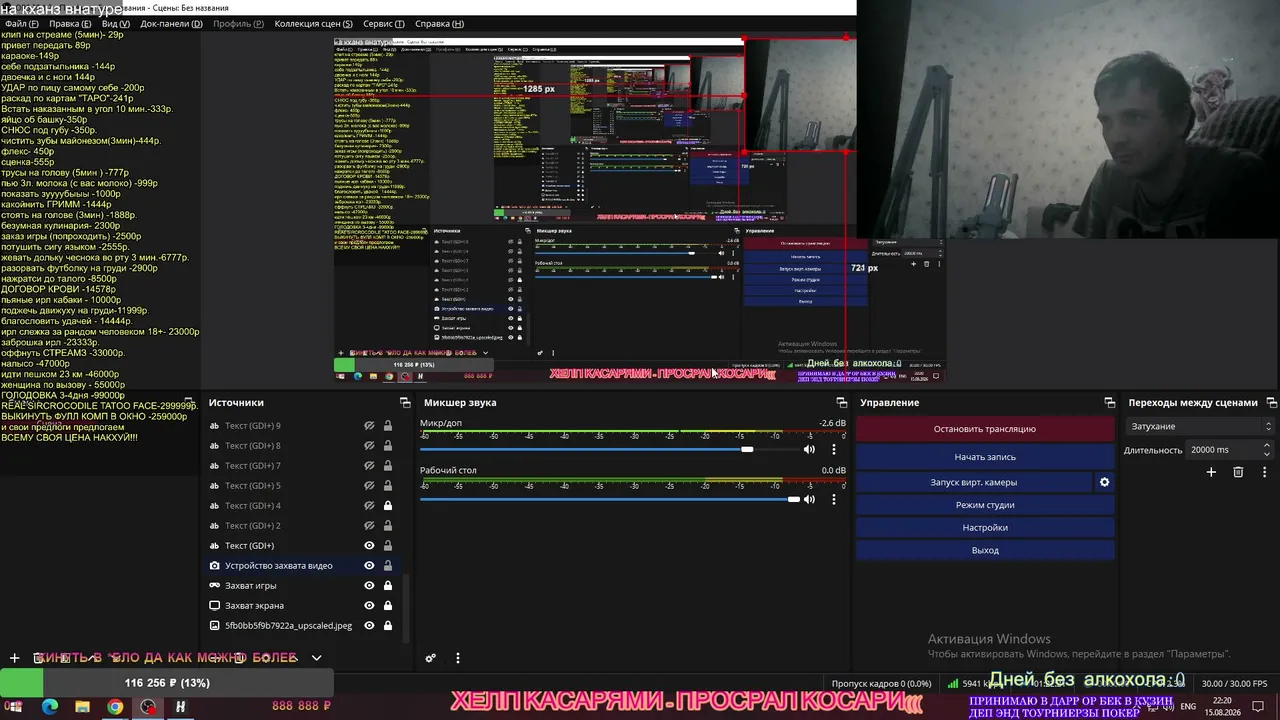Toggle lock on 5fb0bb5f9b7922a_upscaled.jpeg source

tap(388, 626)
